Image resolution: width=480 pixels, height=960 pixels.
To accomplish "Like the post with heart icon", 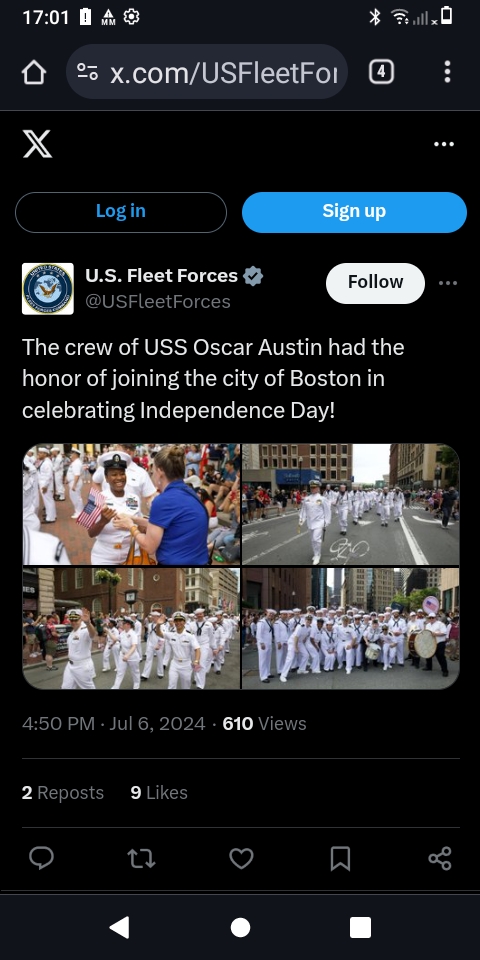I will 241,858.
